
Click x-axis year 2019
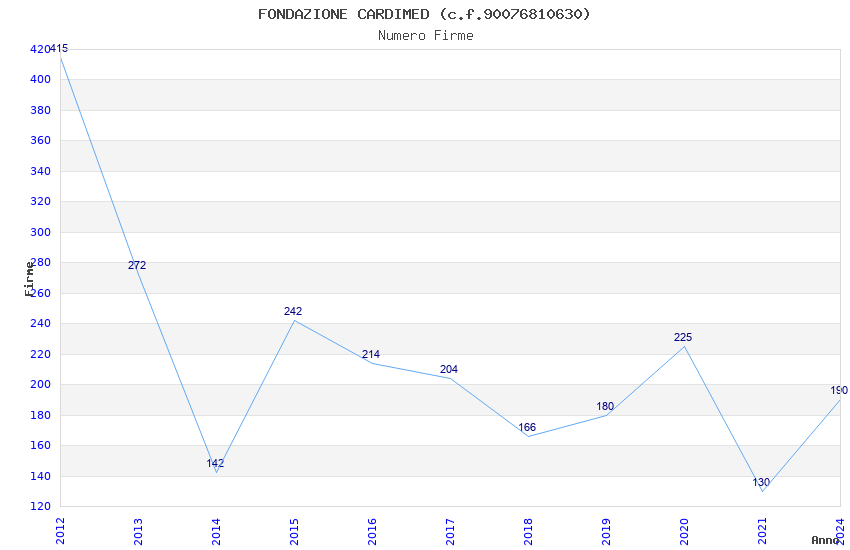pyautogui.click(x=607, y=531)
